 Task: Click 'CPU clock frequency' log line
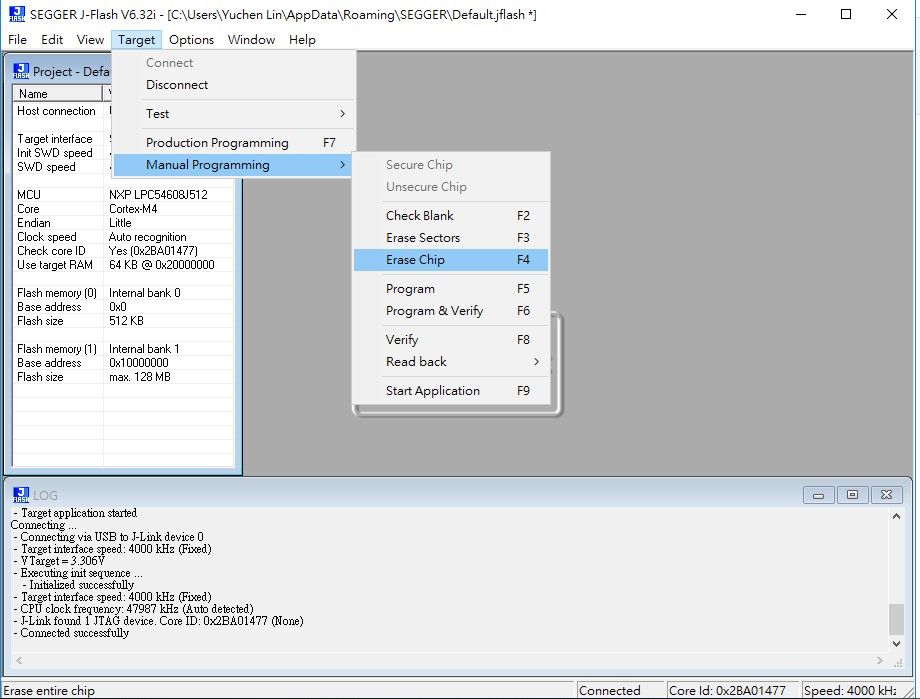click(133, 609)
